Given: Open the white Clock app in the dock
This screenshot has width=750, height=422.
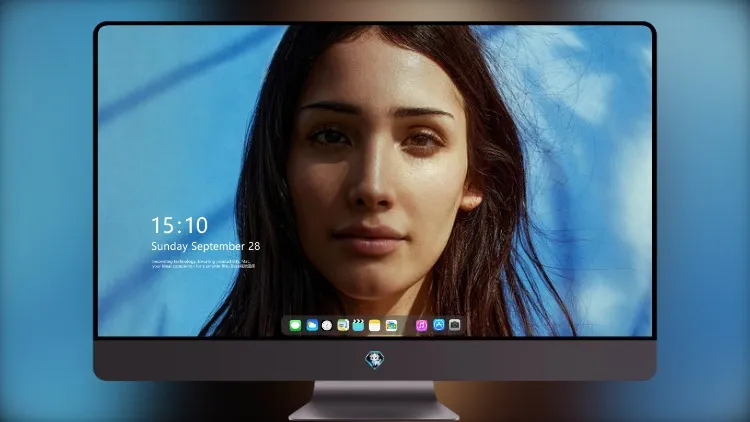Looking at the screenshot, I should [x=327, y=325].
